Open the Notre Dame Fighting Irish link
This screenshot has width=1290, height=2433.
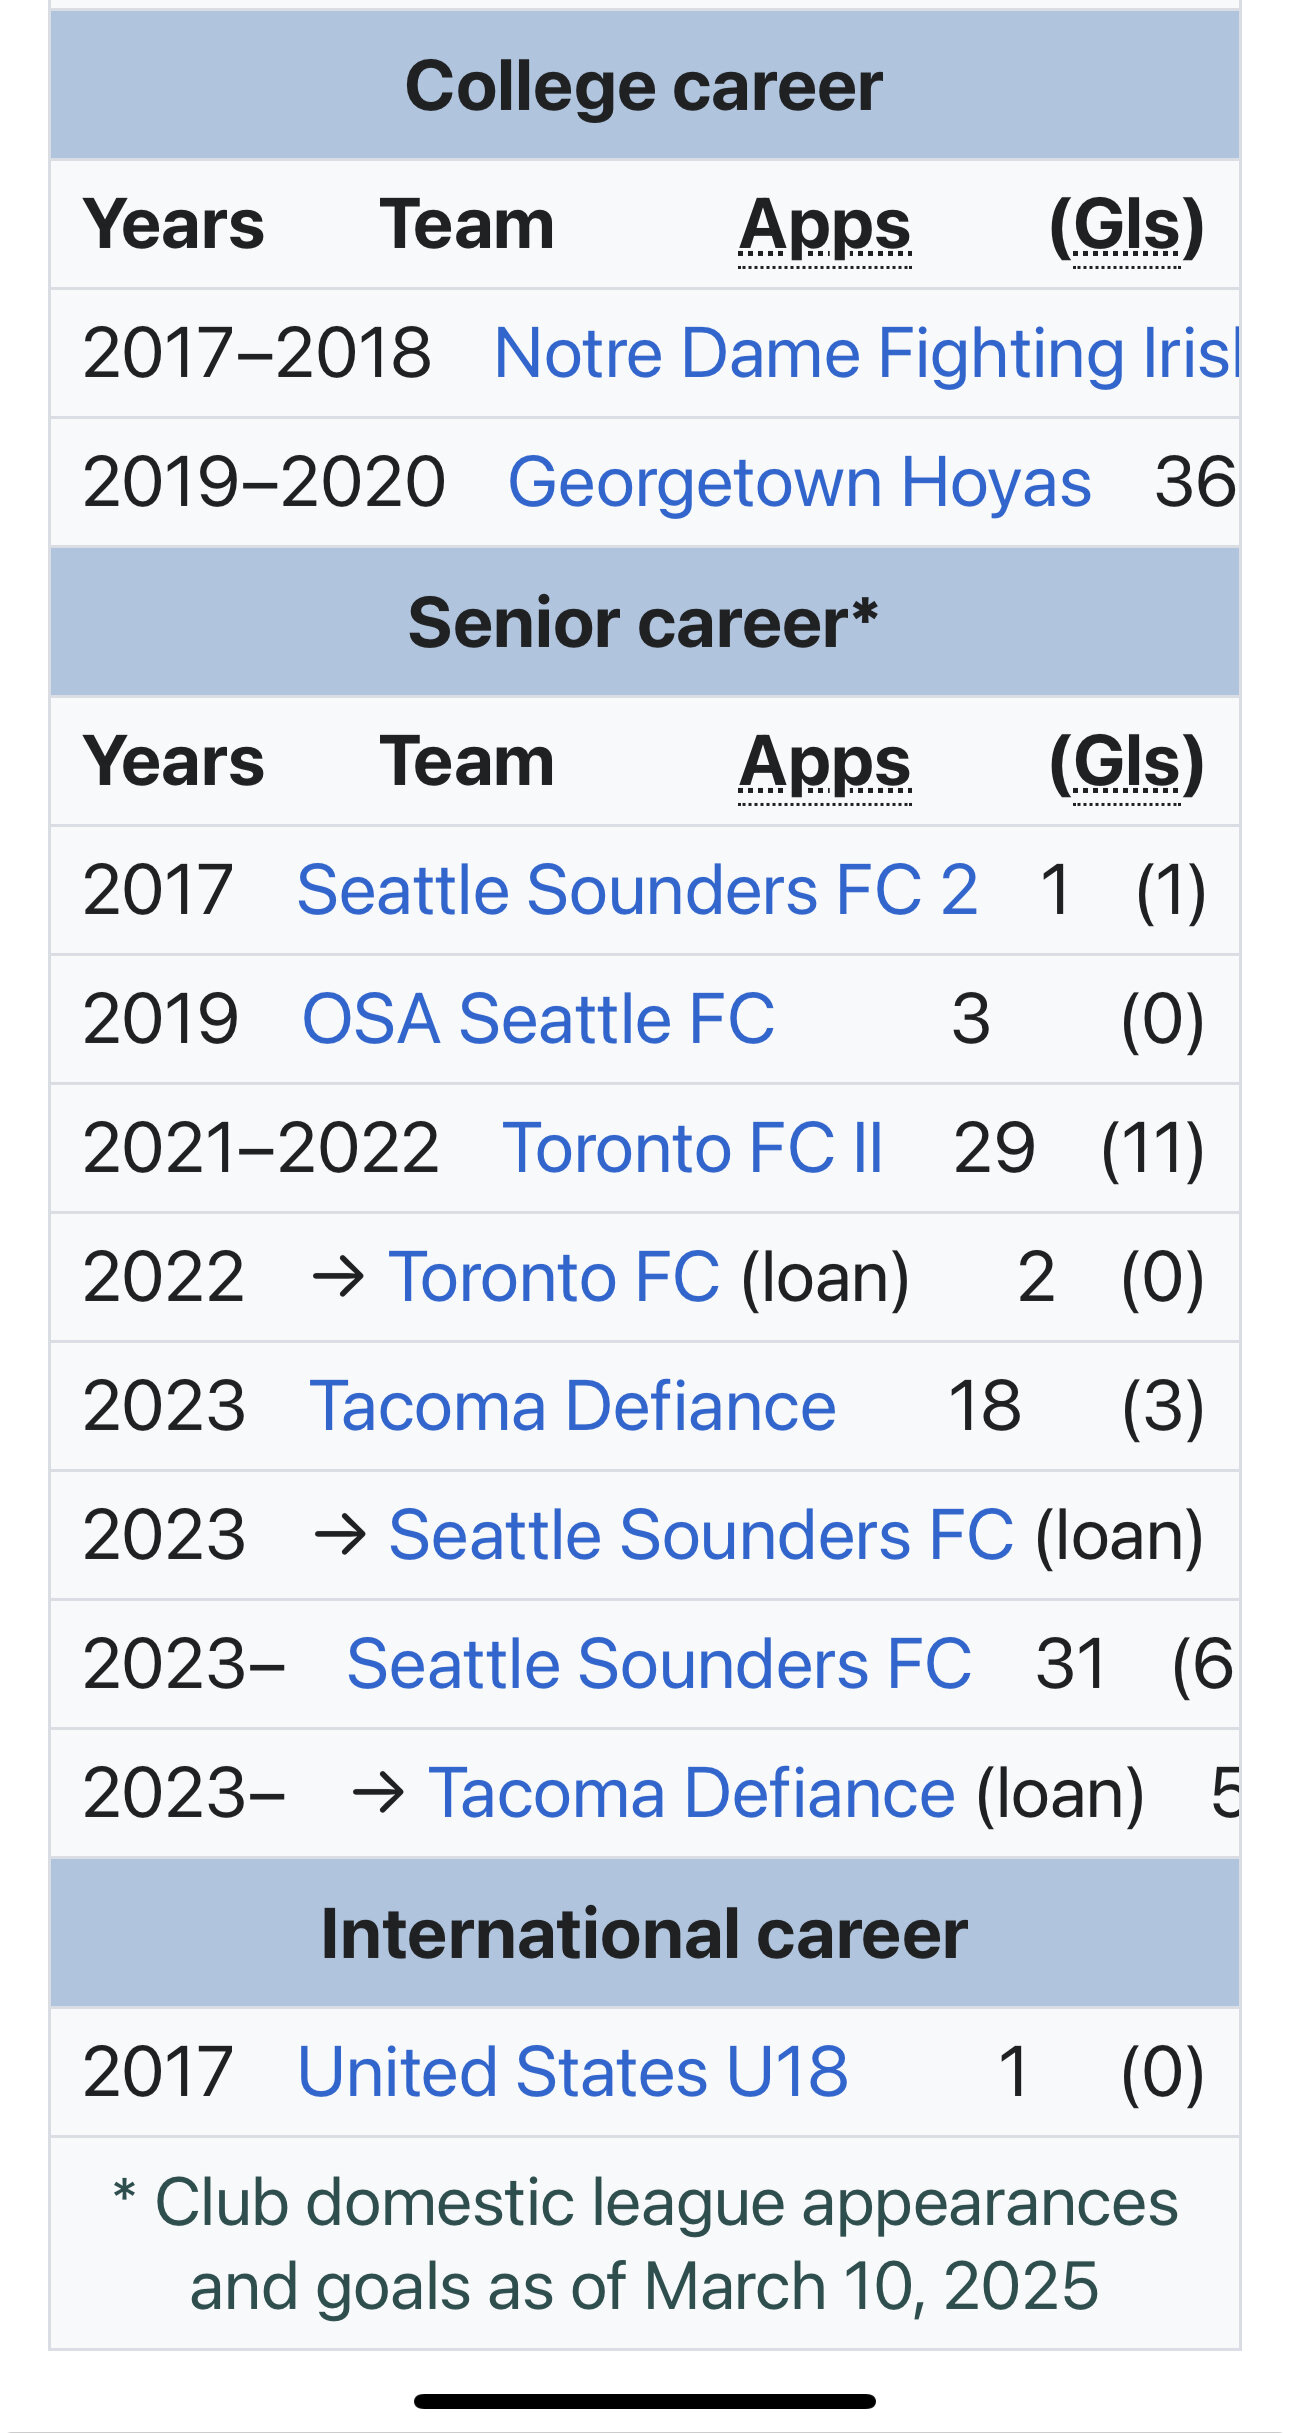pyautogui.click(x=866, y=354)
